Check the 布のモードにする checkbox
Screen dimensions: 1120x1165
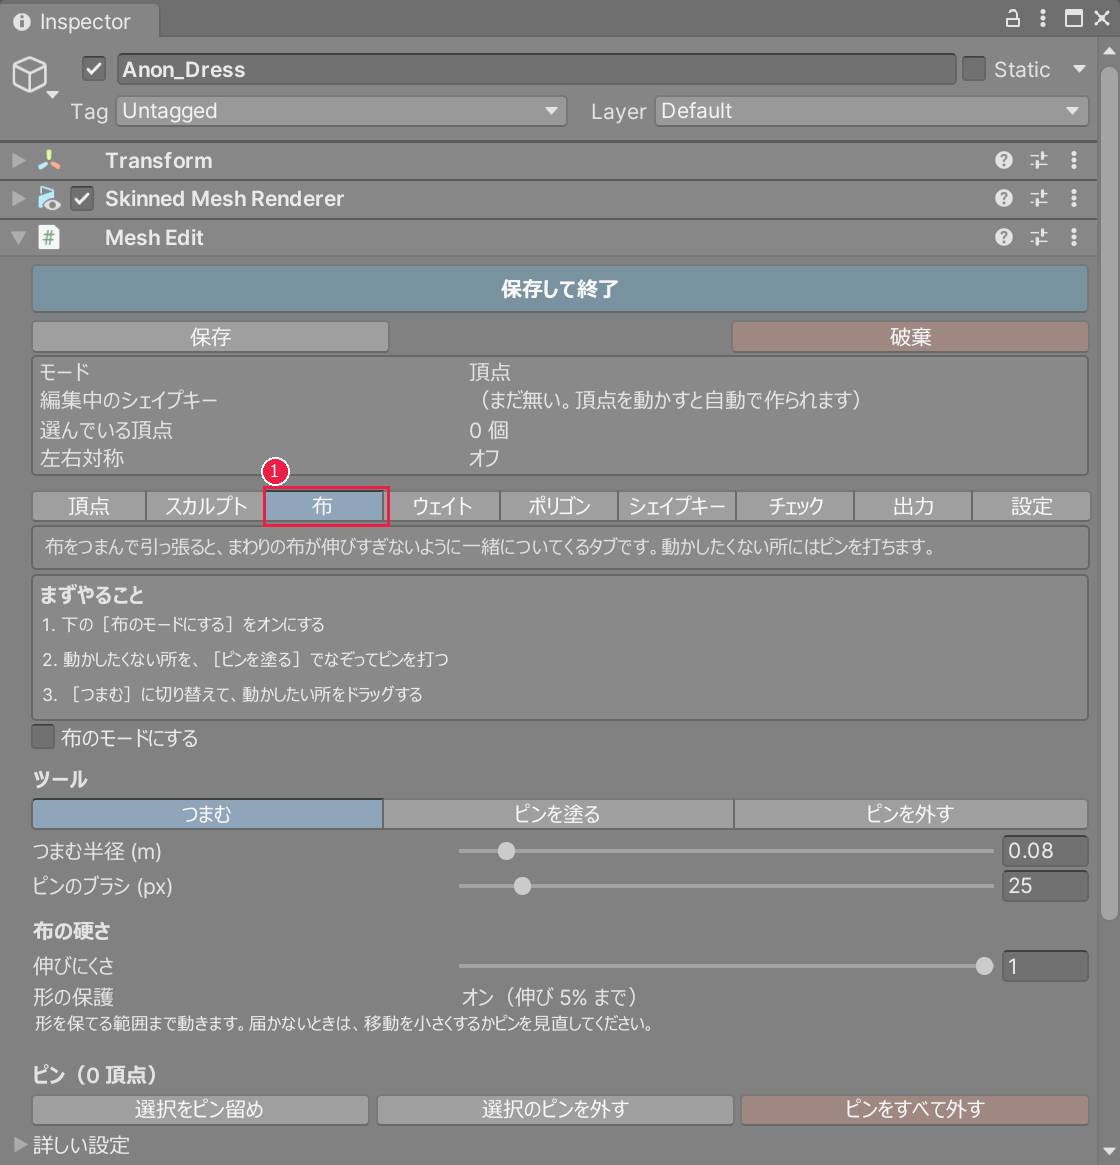[x=43, y=737]
